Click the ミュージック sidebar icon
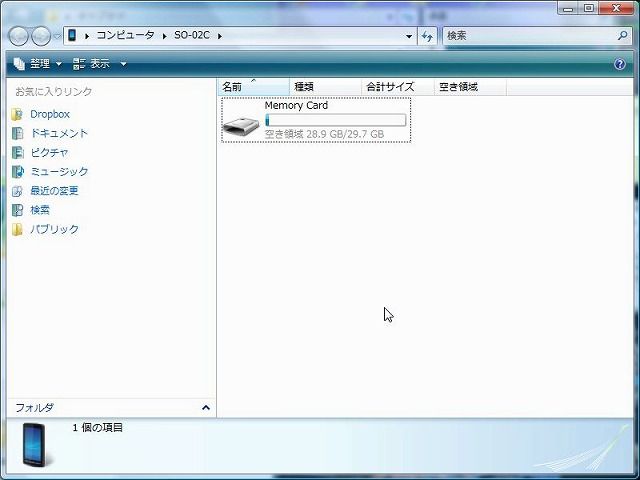Screen dimensions: 640x480 18,172
